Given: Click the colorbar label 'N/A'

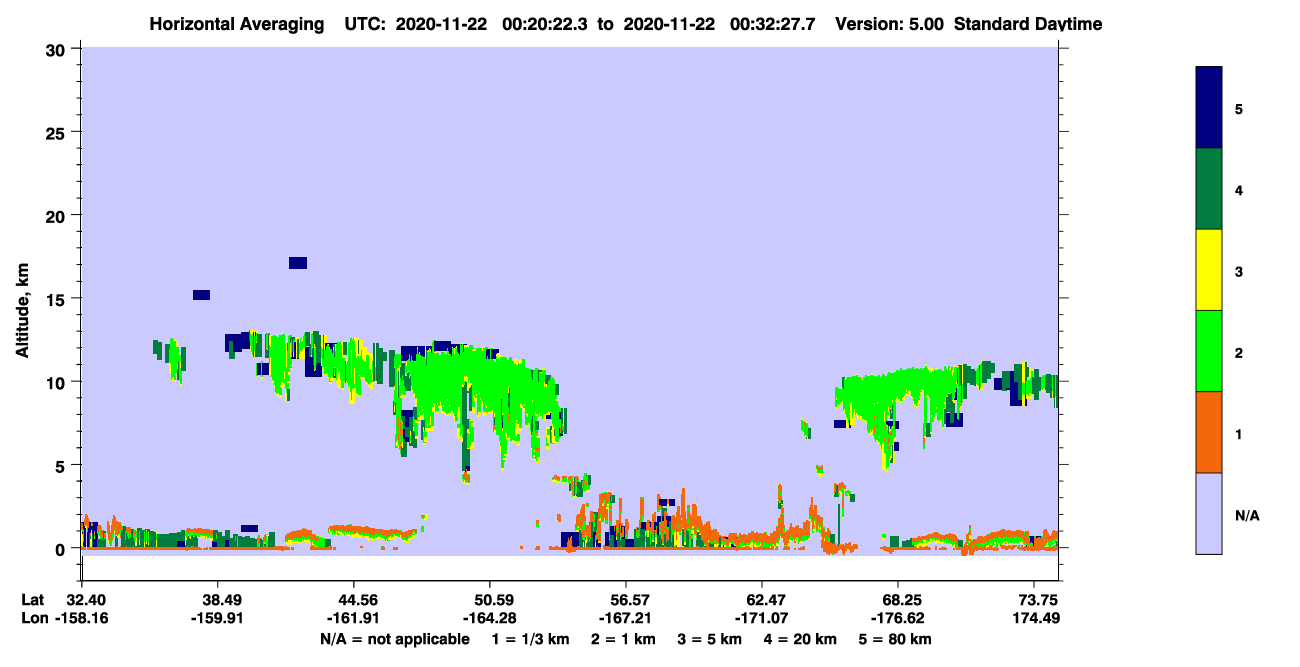Looking at the screenshot, I should (1246, 515).
